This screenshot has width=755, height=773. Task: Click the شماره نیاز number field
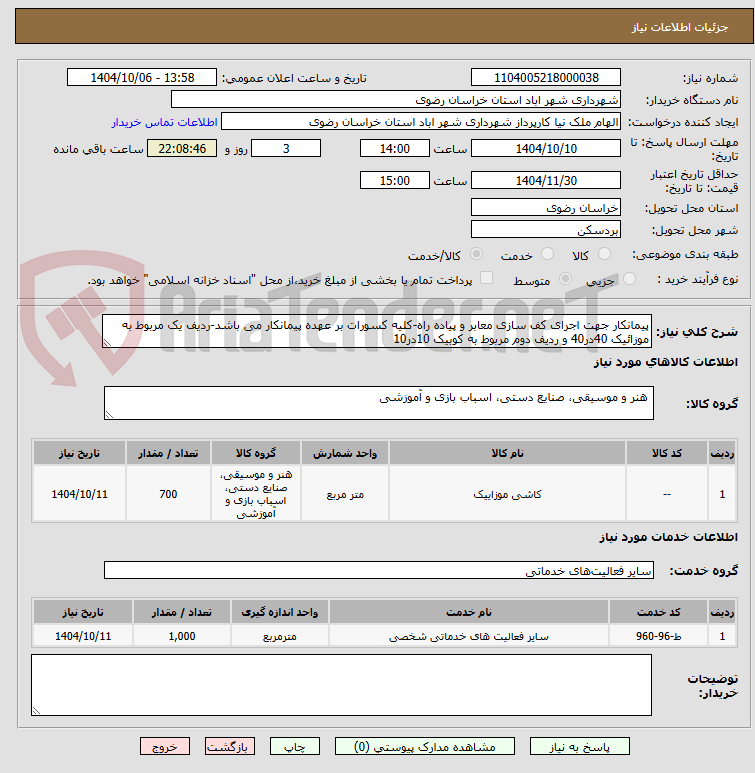coord(546,77)
